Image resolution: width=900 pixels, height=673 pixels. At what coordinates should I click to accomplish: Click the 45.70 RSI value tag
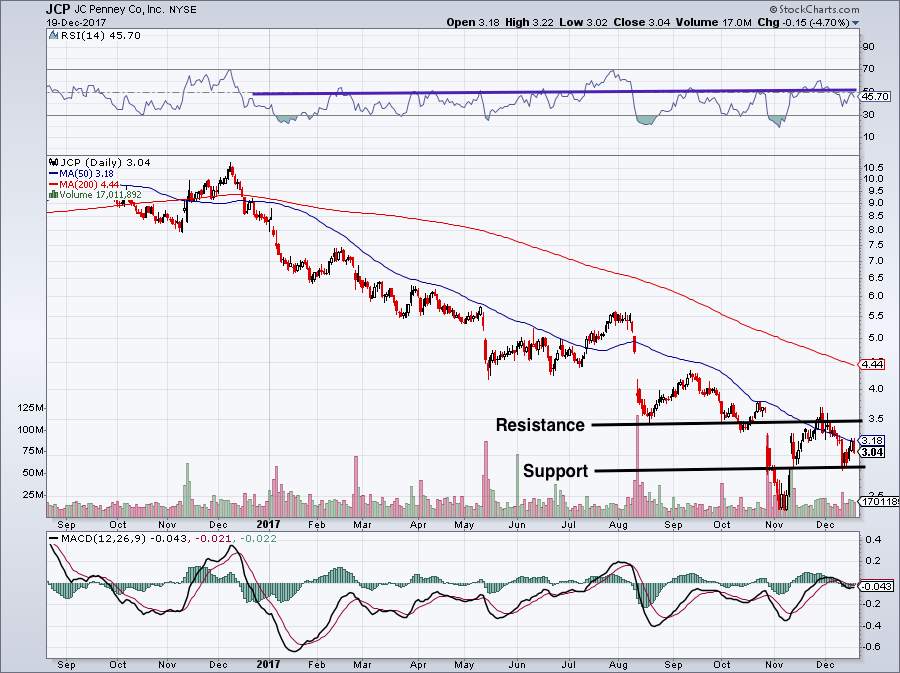(x=876, y=96)
